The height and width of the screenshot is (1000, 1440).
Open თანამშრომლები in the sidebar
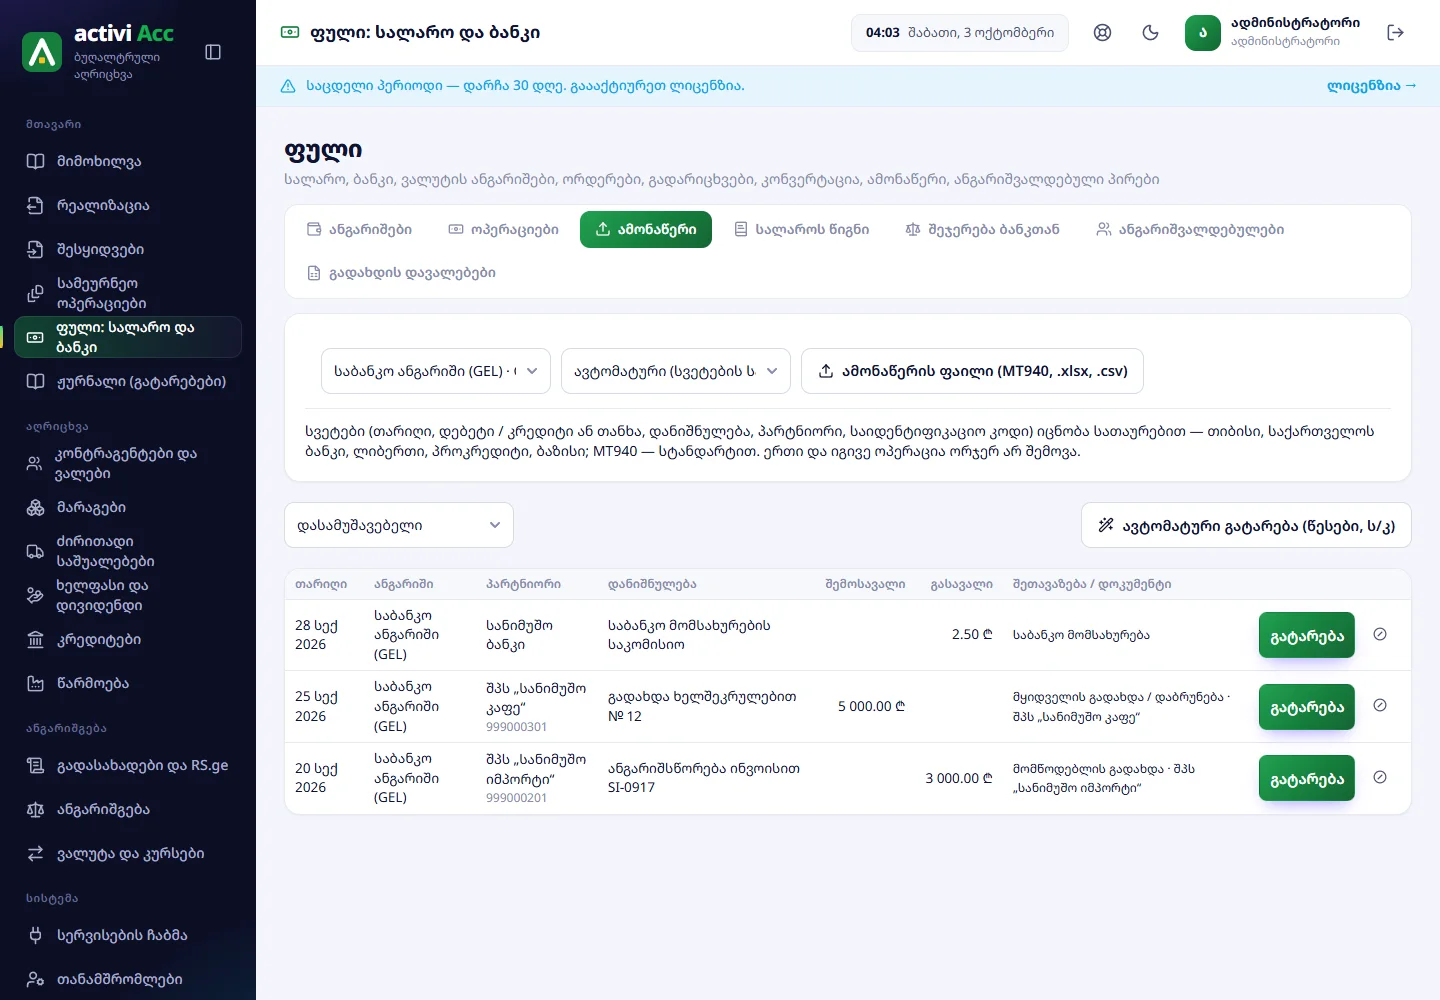click(128, 979)
